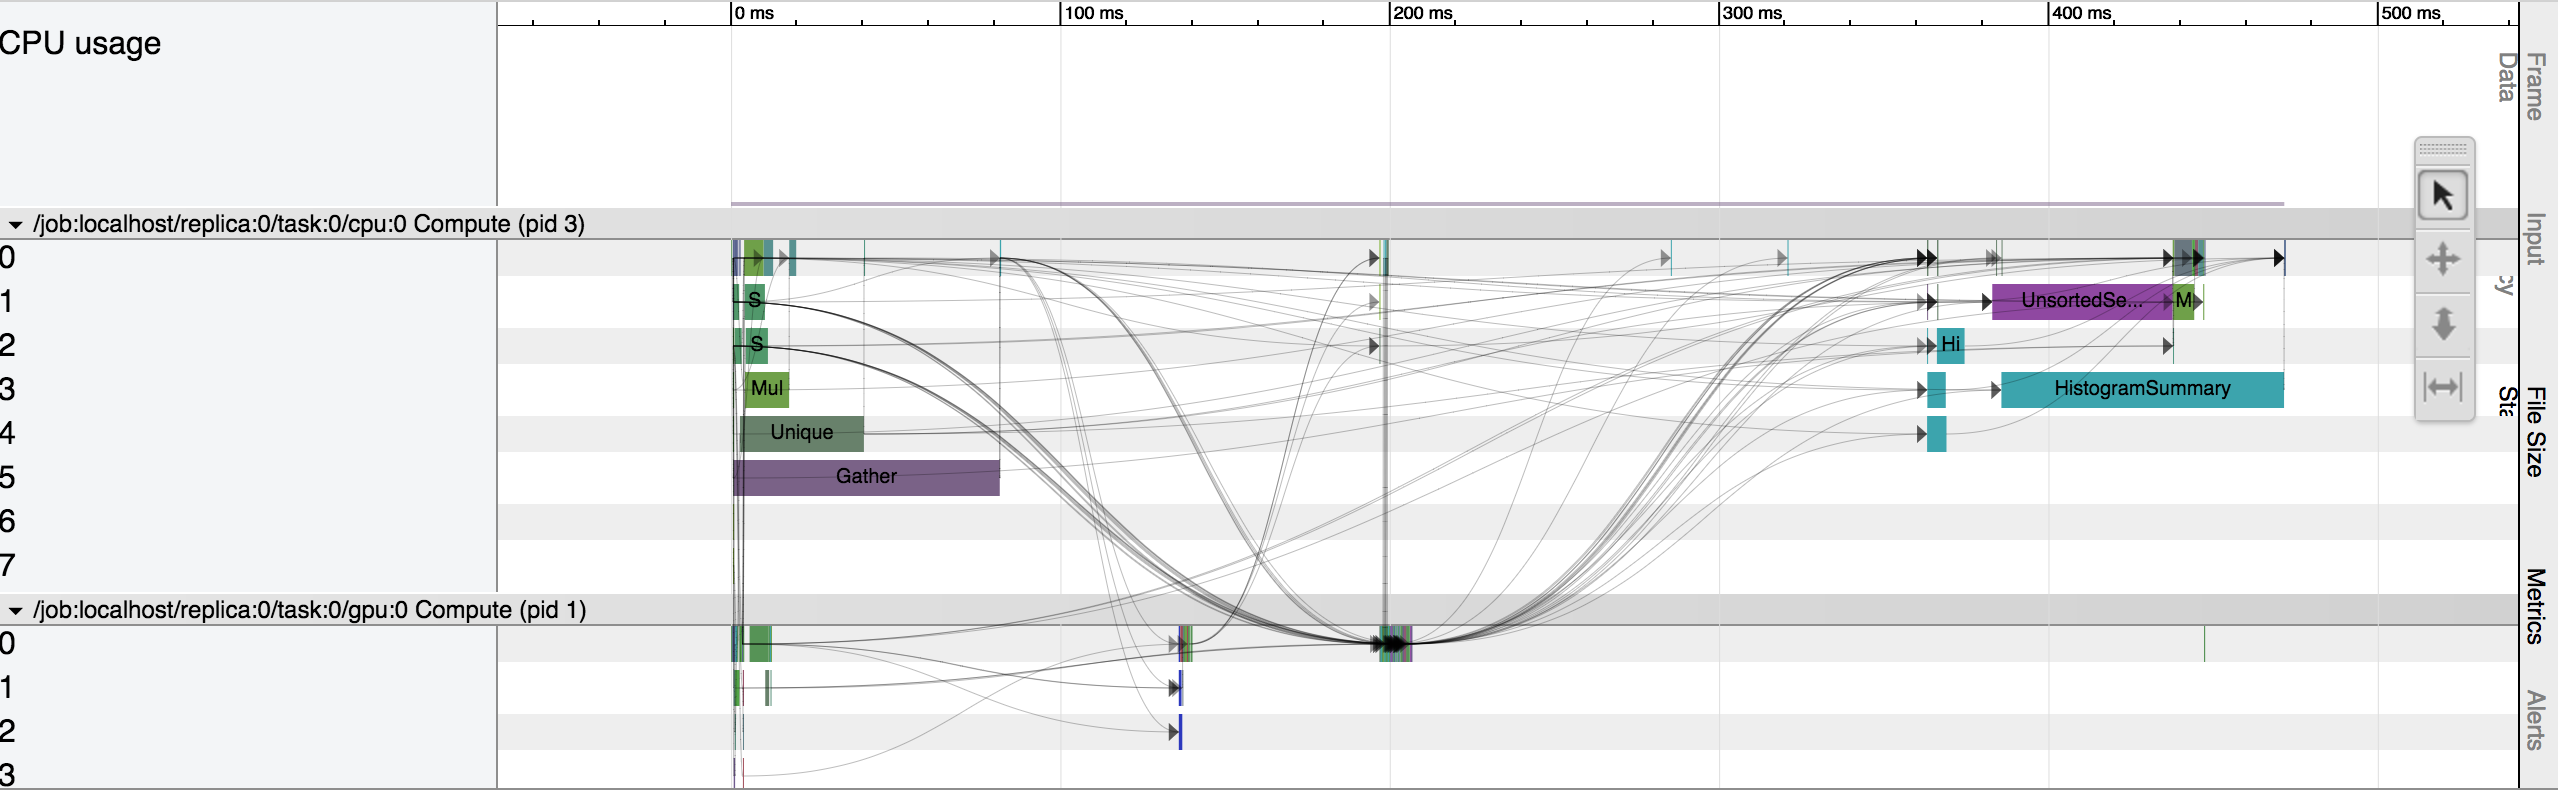2558x792 pixels.
Task: Click the 100 ms ruler mark
Action: (x=1093, y=13)
